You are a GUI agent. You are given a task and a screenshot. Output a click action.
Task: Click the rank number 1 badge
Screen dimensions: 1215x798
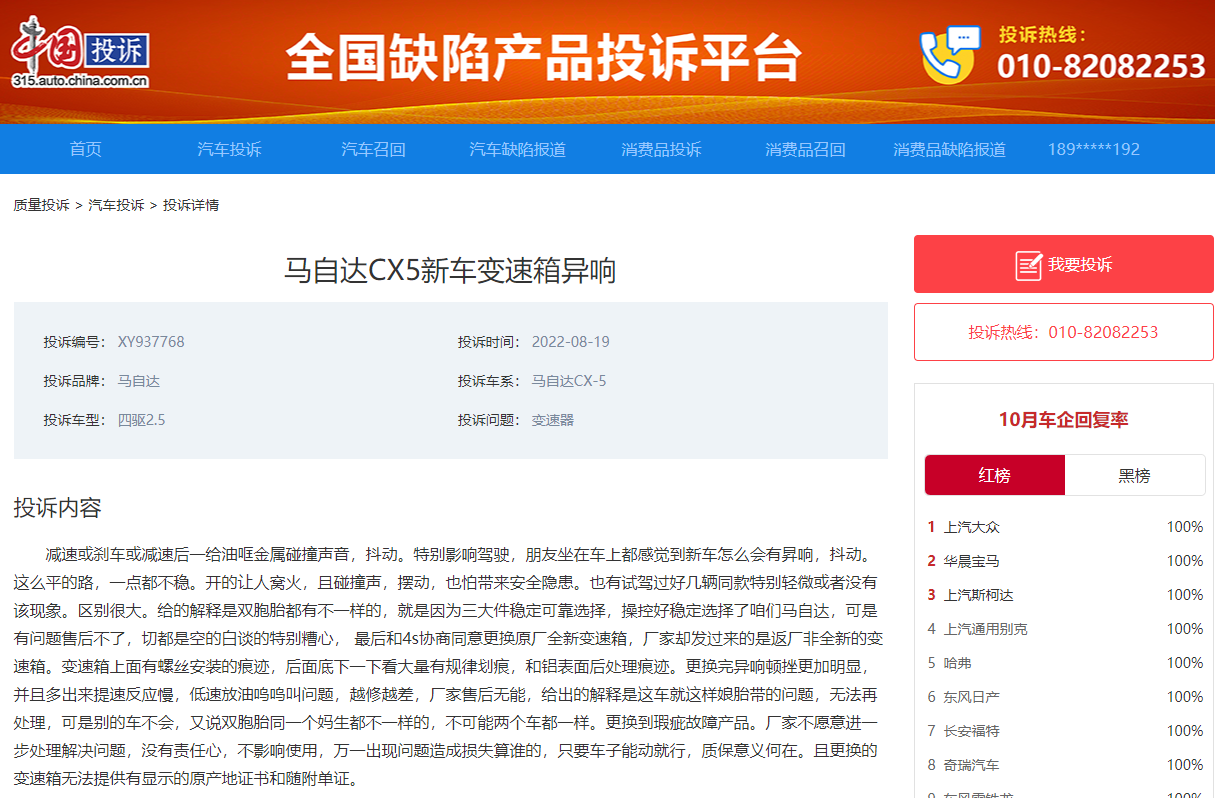pos(931,527)
